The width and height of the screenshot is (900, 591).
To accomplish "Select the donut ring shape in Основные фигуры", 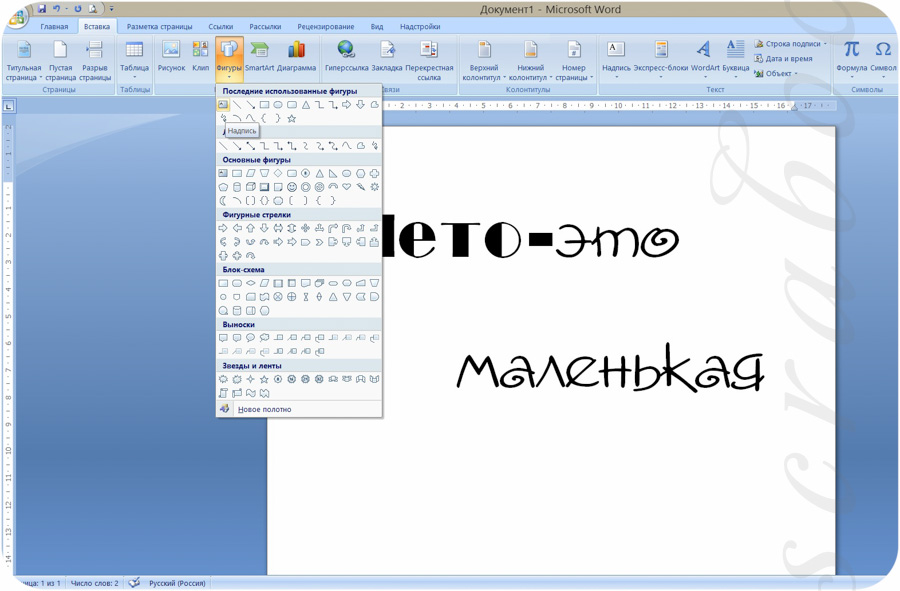I will coord(305,187).
